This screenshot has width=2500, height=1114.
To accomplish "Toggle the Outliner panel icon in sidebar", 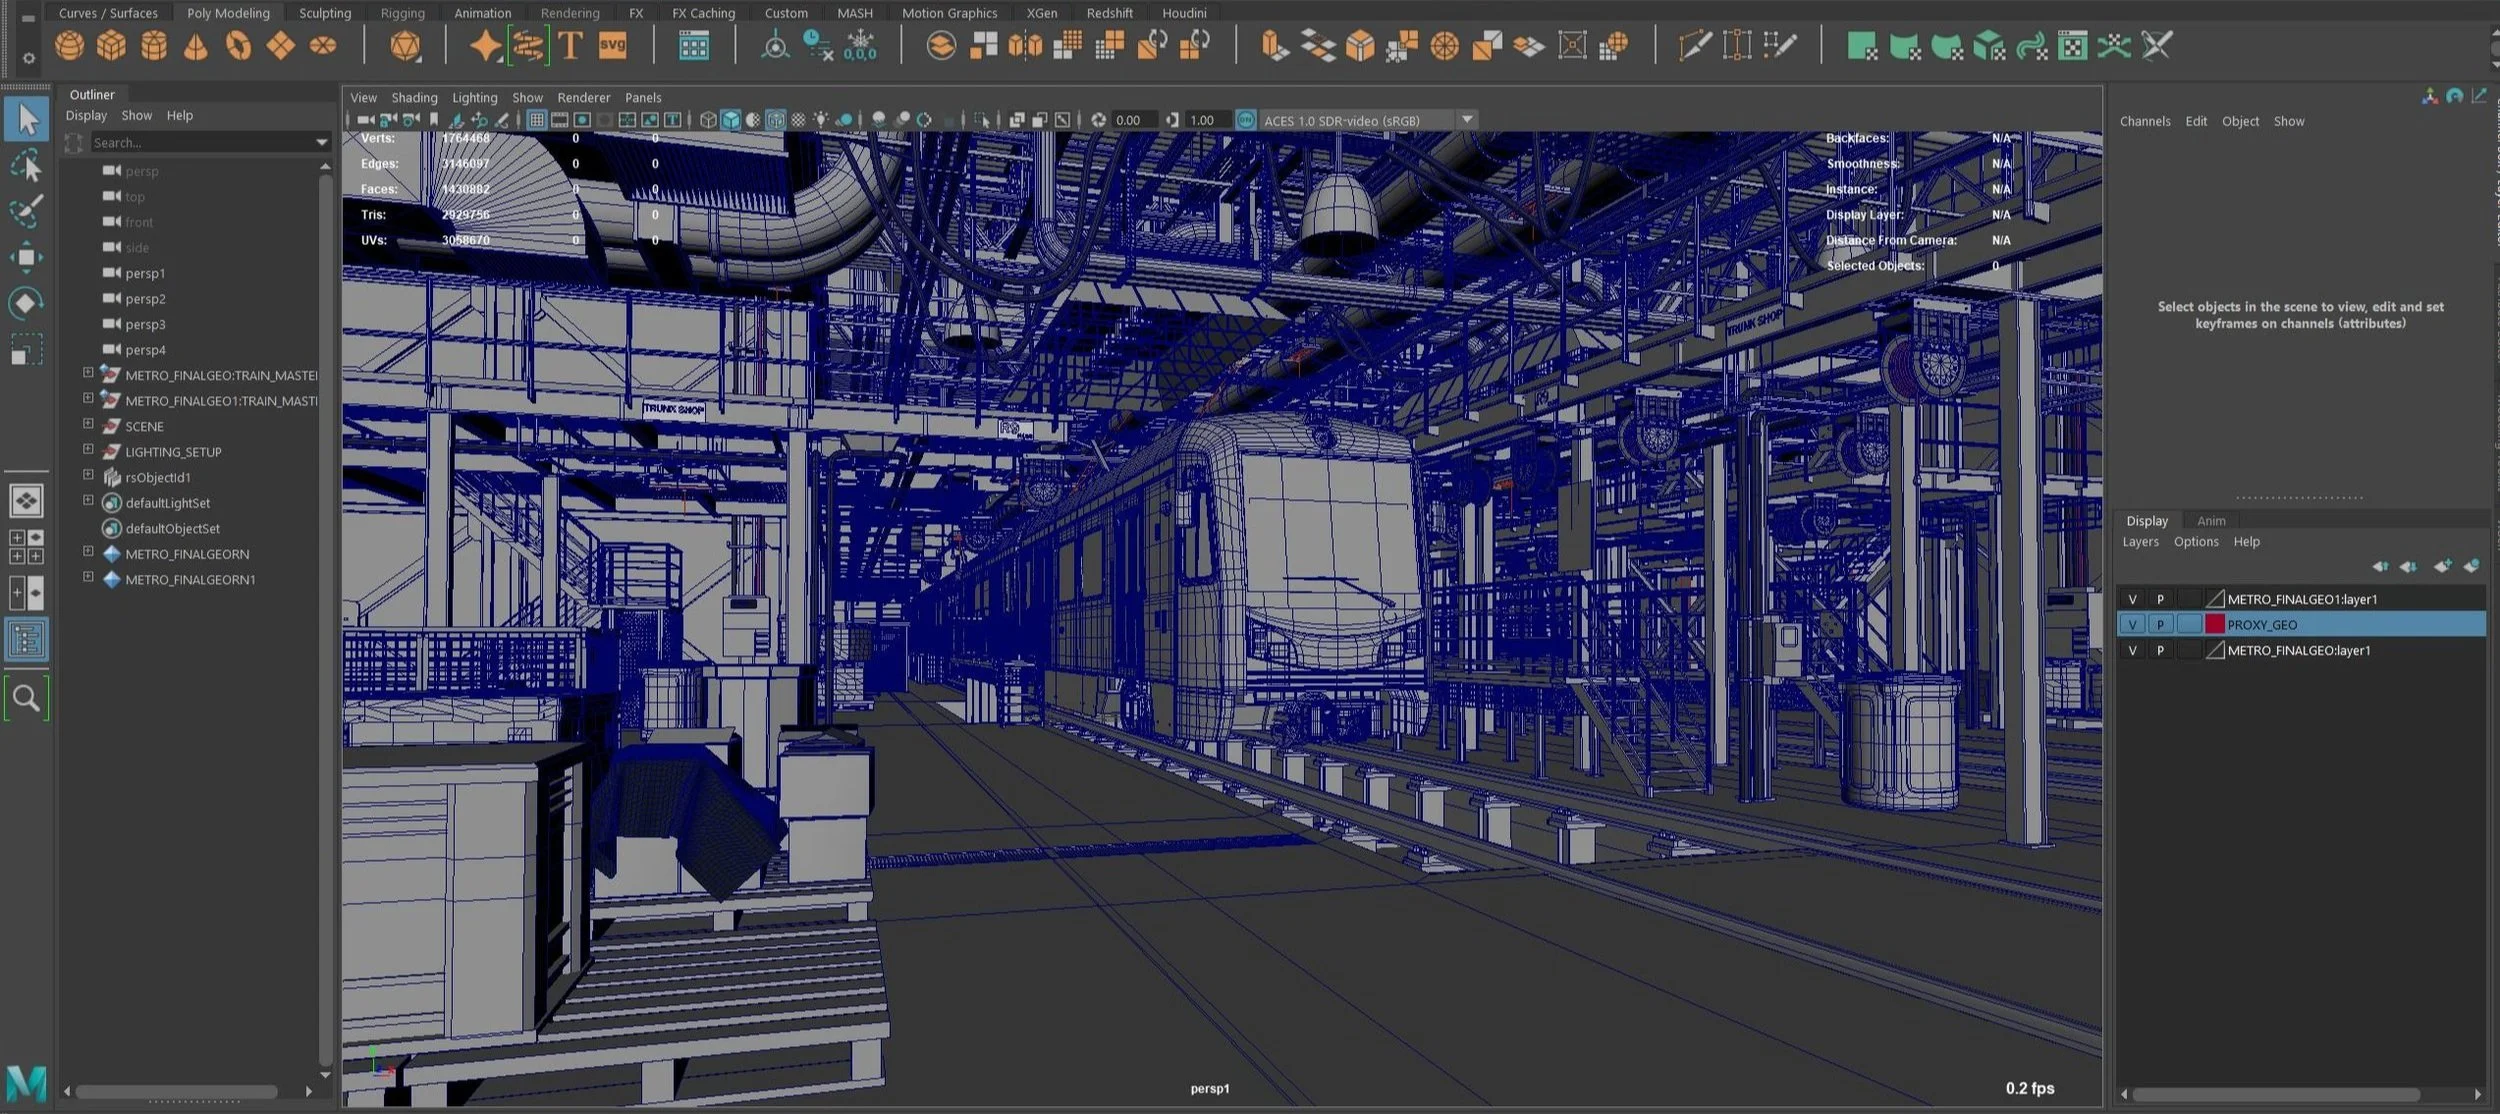I will click(x=26, y=639).
